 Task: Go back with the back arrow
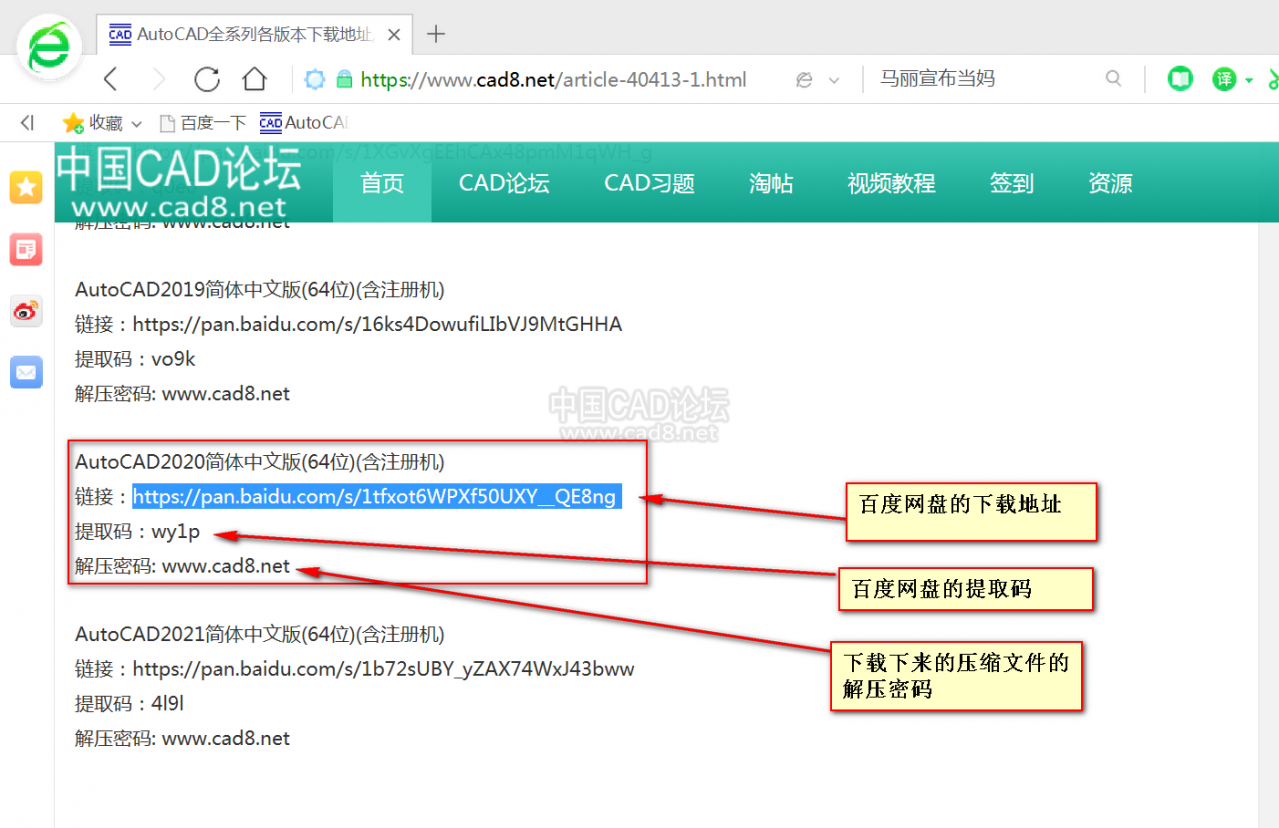pos(111,79)
